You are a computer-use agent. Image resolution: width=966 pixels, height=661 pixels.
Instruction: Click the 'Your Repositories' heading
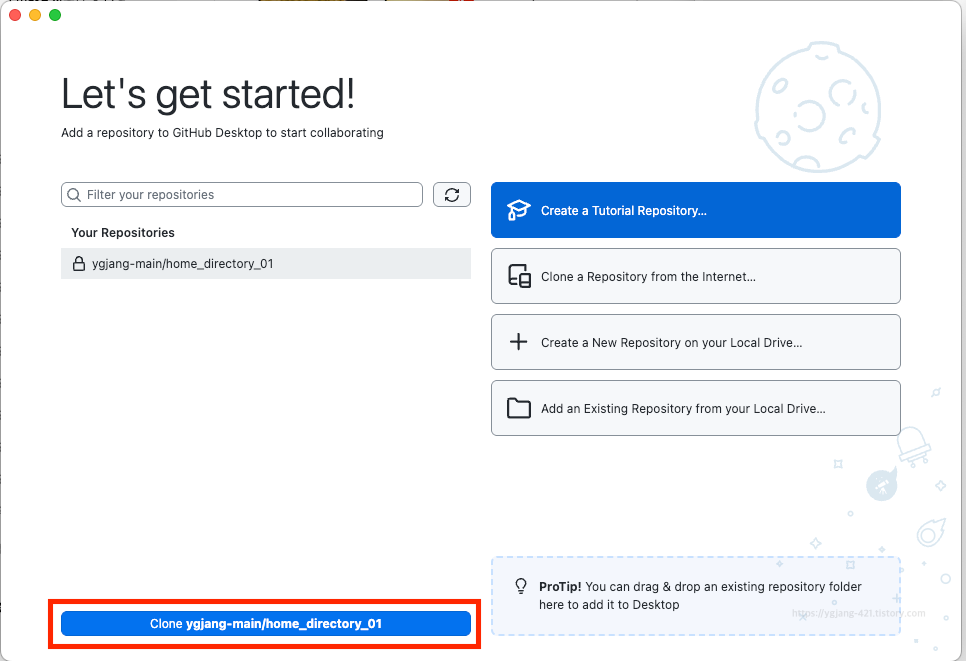123,233
